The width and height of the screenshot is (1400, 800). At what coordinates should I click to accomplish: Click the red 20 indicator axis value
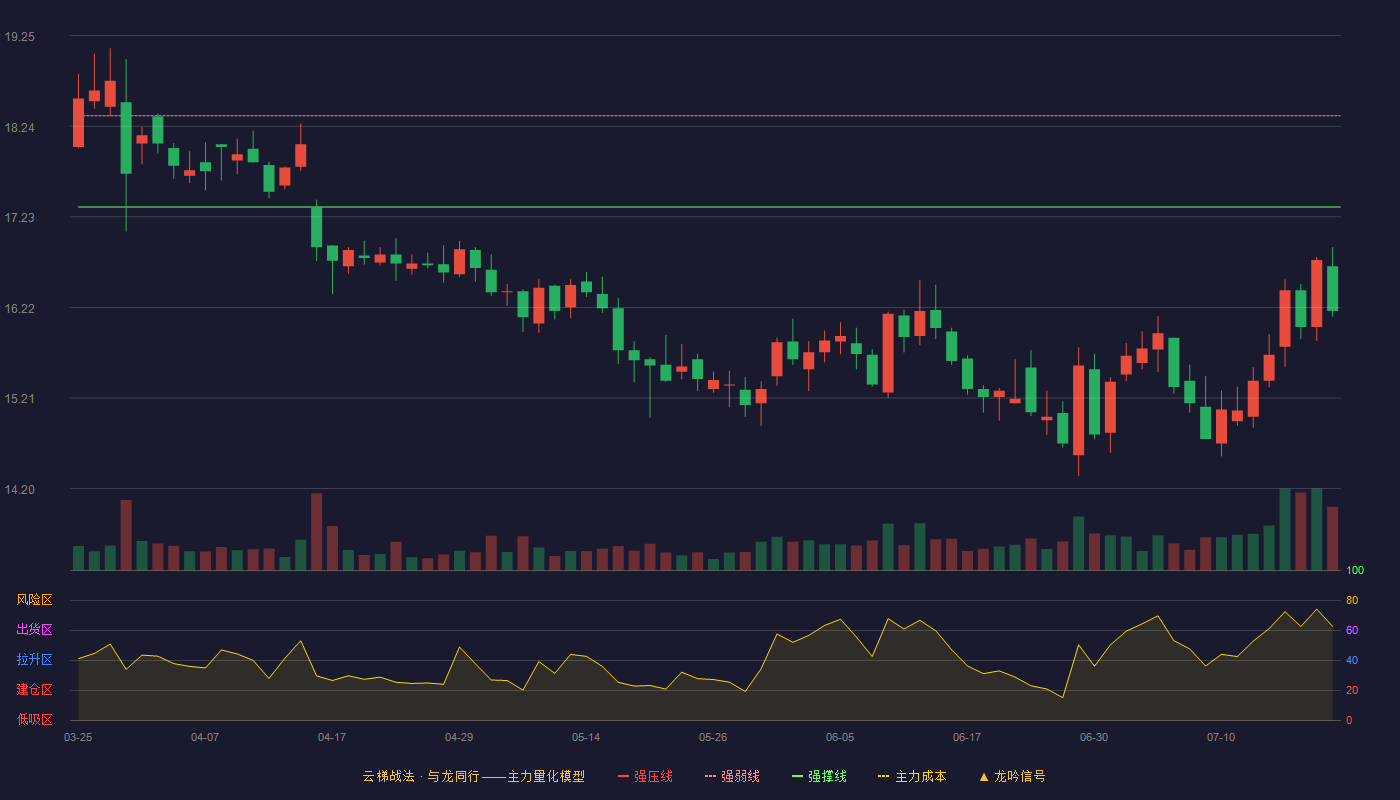click(1352, 690)
